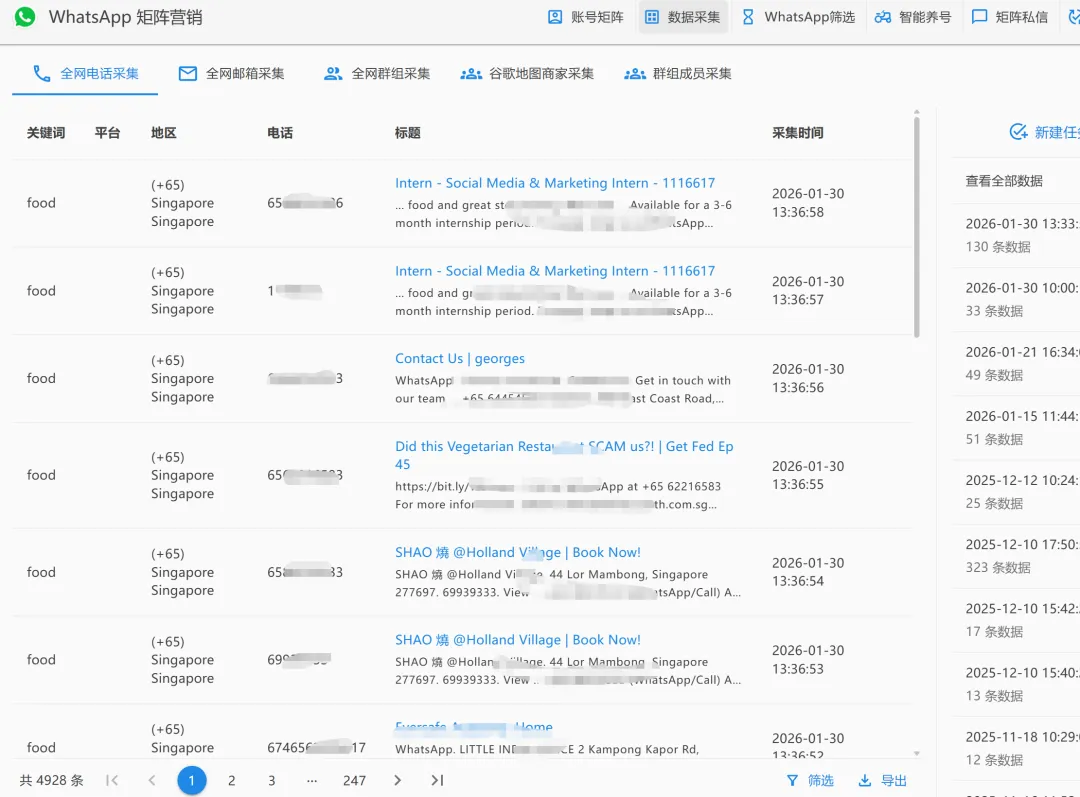The height and width of the screenshot is (797, 1080).
Task: Click the 新建任务 button
Action: click(x=1044, y=132)
